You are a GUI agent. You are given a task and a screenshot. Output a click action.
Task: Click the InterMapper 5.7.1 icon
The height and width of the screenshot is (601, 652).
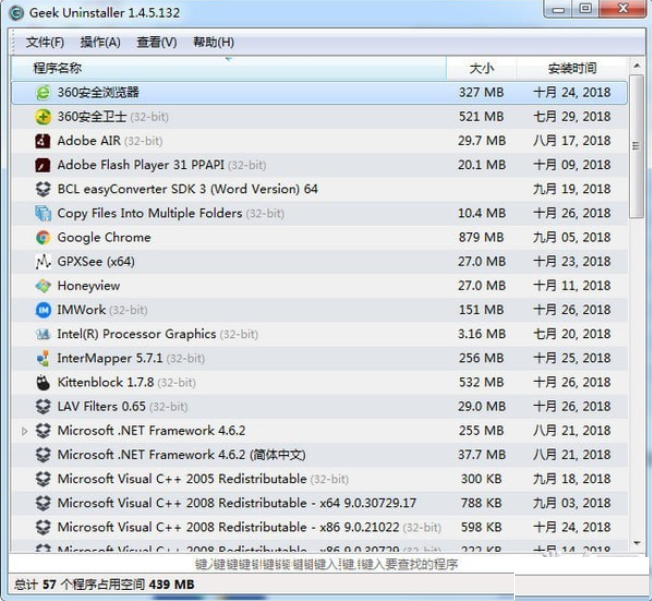click(x=43, y=358)
